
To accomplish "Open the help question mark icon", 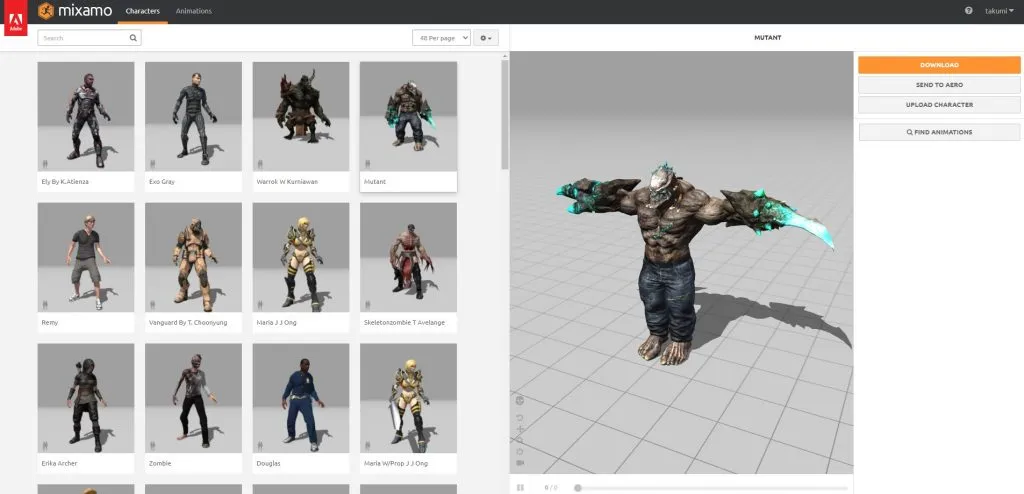I will [x=968, y=11].
